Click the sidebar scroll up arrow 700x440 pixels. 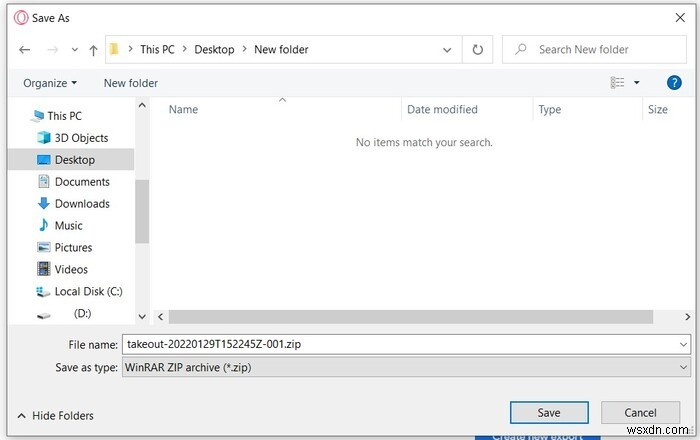click(142, 105)
